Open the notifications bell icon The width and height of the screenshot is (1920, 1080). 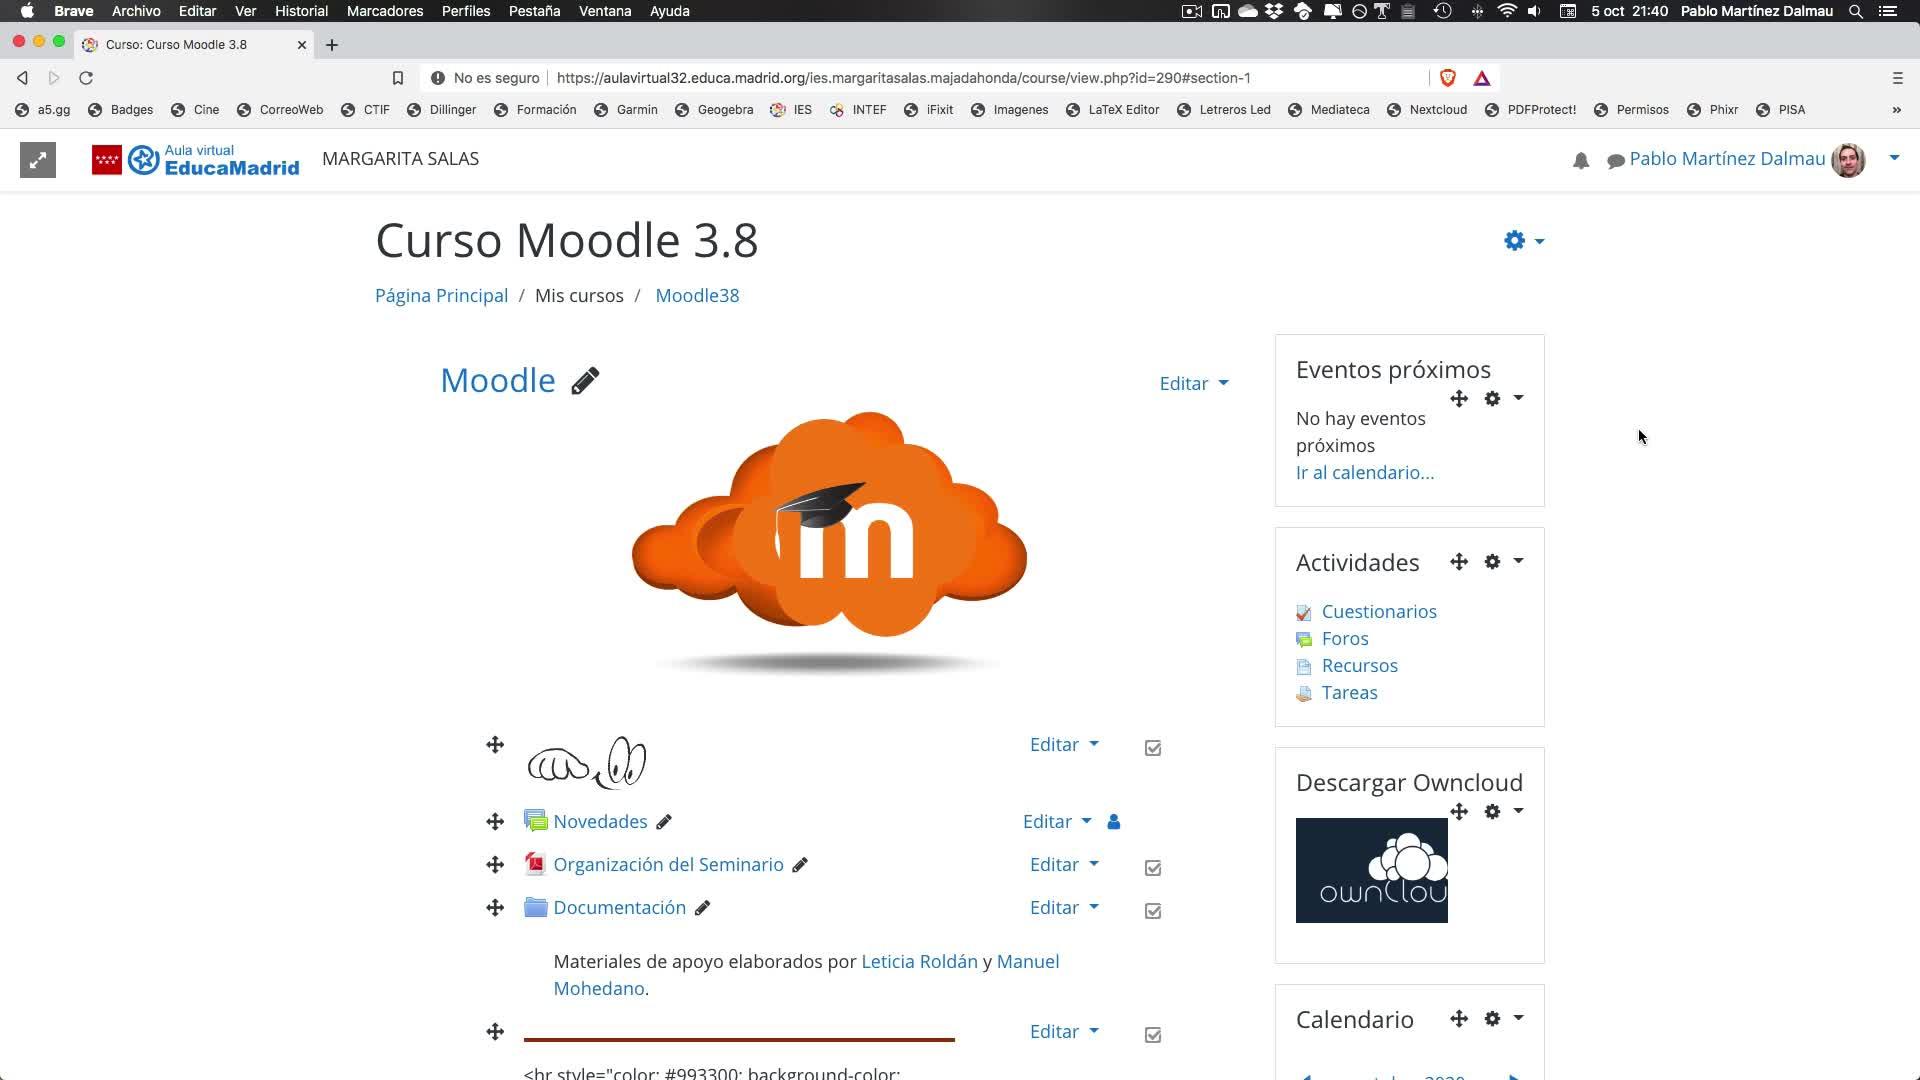[x=1581, y=161]
